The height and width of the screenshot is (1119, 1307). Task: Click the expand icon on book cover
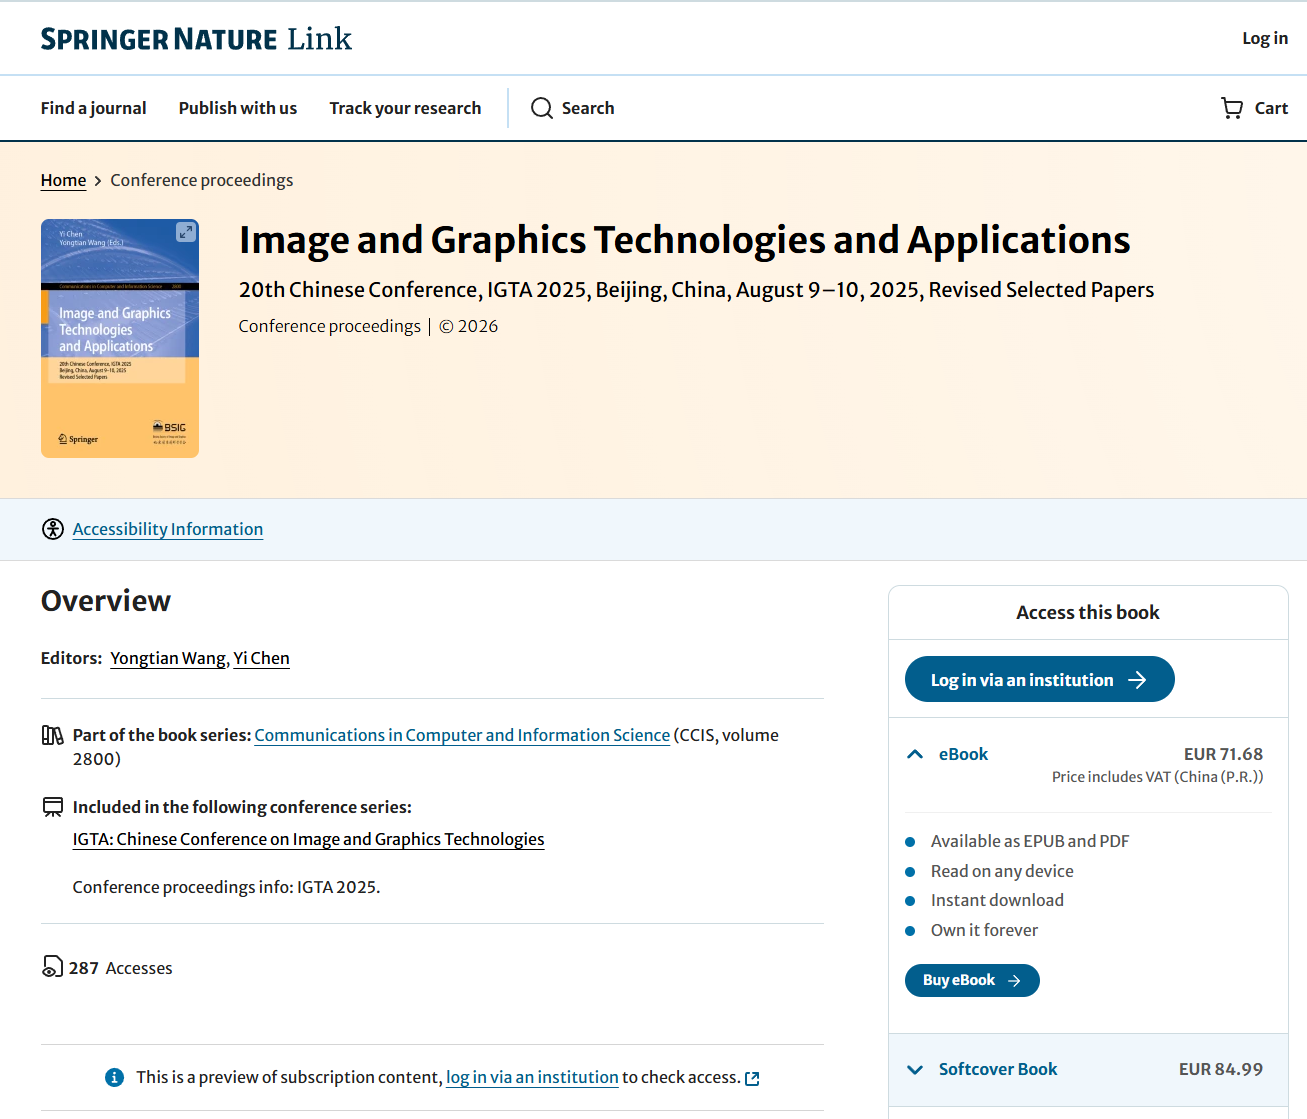[x=186, y=232]
